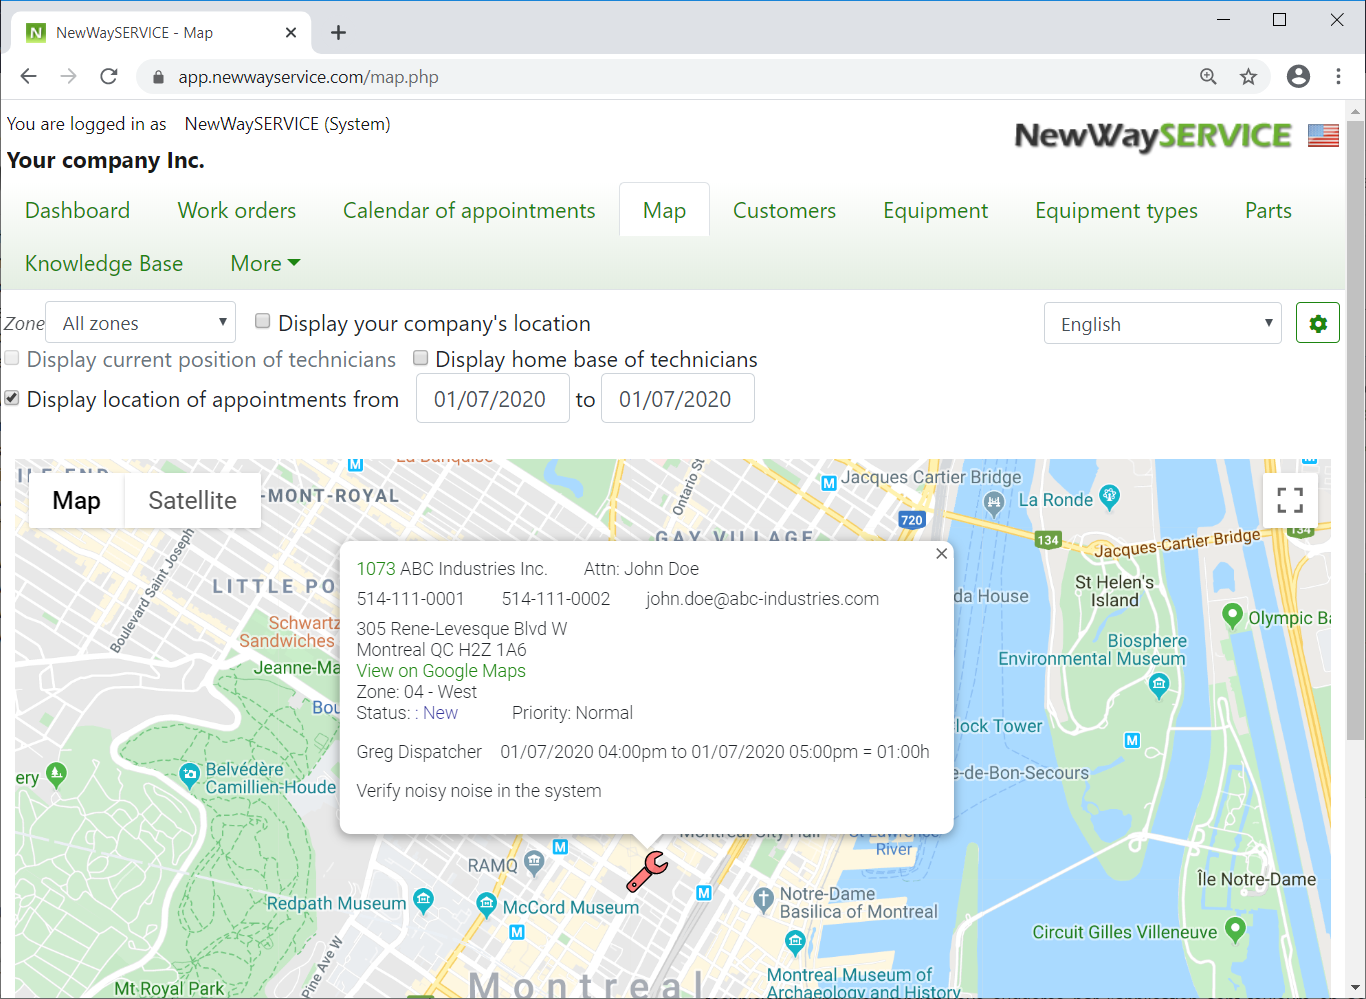Screen dimensions: 1366x999
Task: Enable Display home base of technicians
Action: [x=420, y=357]
